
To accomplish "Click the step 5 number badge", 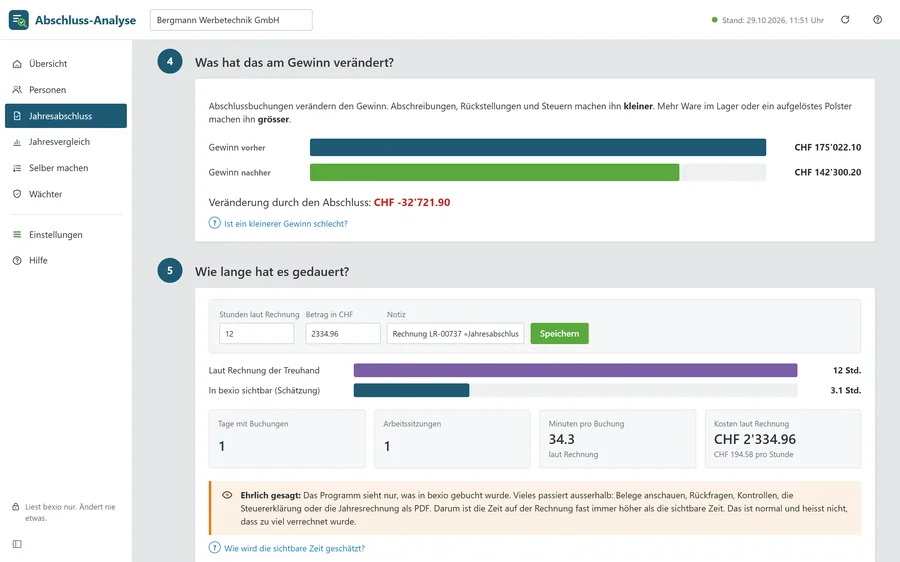I will pyautogui.click(x=170, y=270).
